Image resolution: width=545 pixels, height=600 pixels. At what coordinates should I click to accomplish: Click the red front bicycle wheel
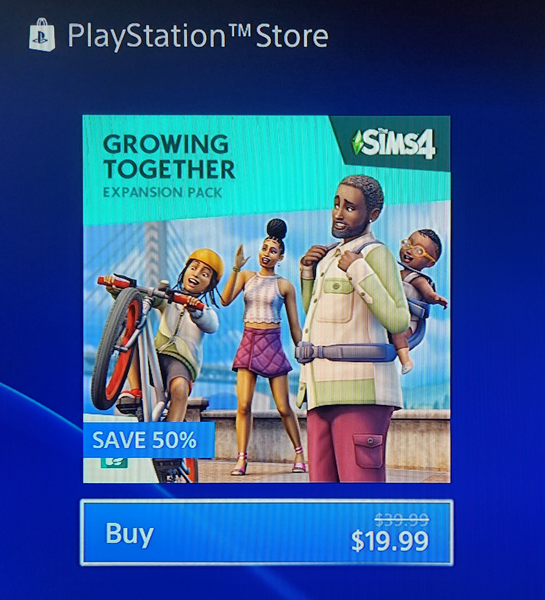[x=115, y=349]
